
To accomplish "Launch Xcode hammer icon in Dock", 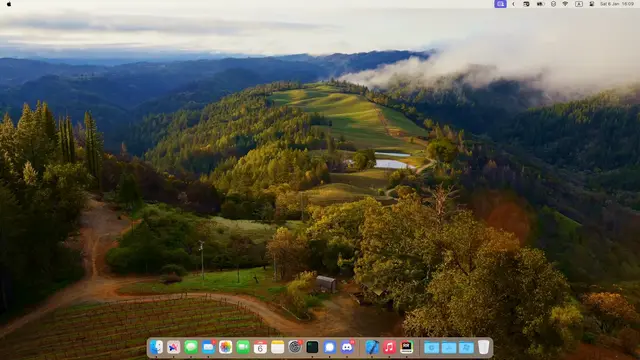I will pyautogui.click(x=372, y=347).
